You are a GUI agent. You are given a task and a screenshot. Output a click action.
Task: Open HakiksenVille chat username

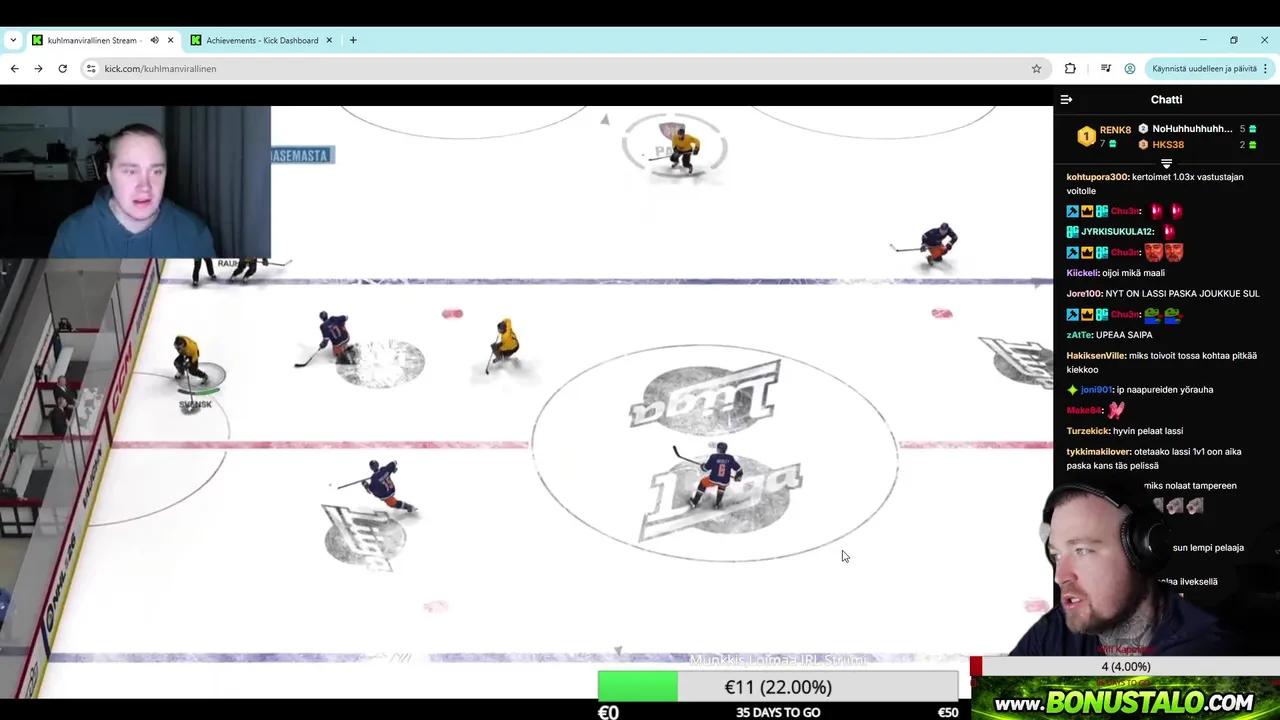tap(1096, 356)
